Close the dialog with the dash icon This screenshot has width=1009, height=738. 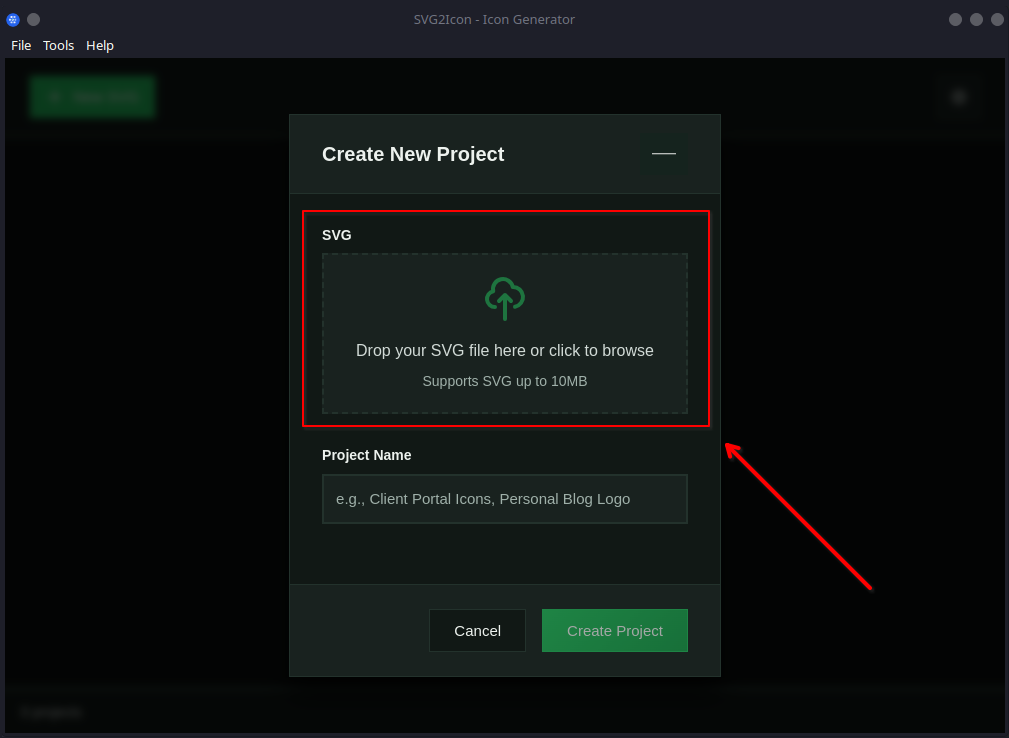click(x=663, y=154)
